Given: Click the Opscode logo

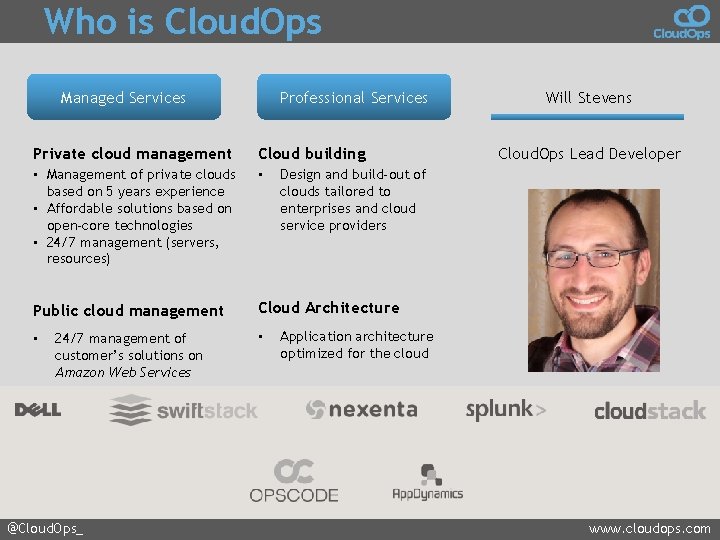Looking at the screenshot, I should [x=294, y=480].
